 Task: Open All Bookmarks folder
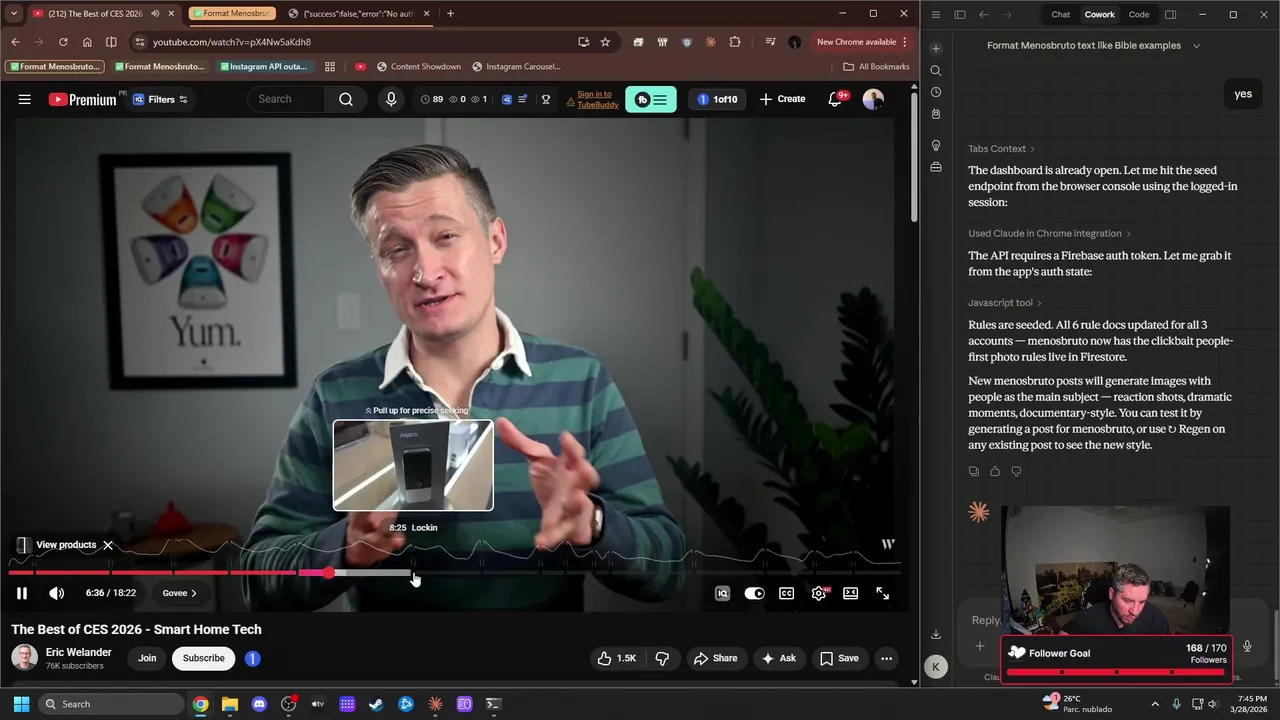point(876,67)
